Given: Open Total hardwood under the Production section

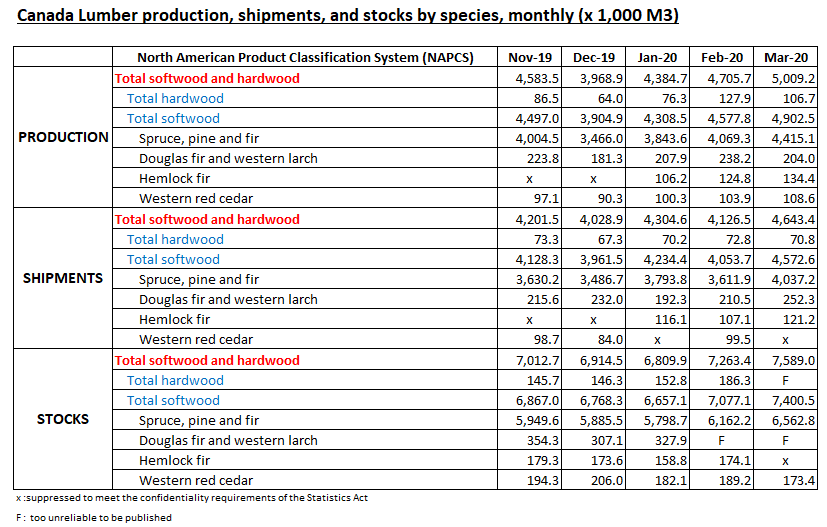Looking at the screenshot, I should 175,98.
